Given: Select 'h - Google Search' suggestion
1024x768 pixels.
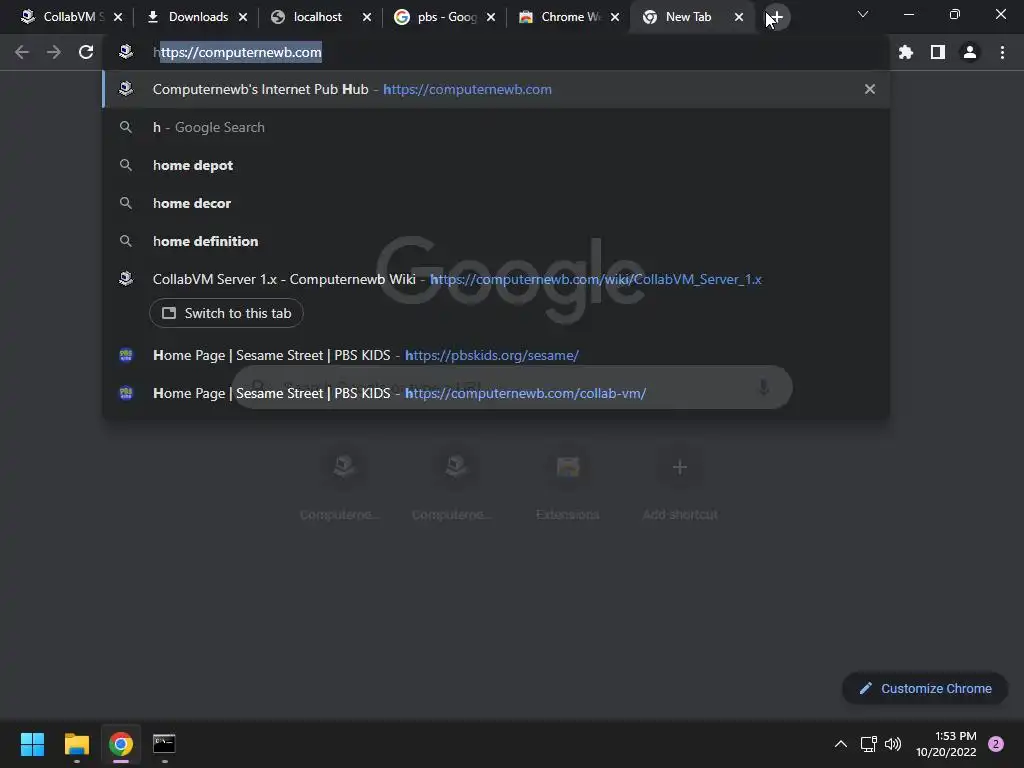Looking at the screenshot, I should tap(496, 127).
